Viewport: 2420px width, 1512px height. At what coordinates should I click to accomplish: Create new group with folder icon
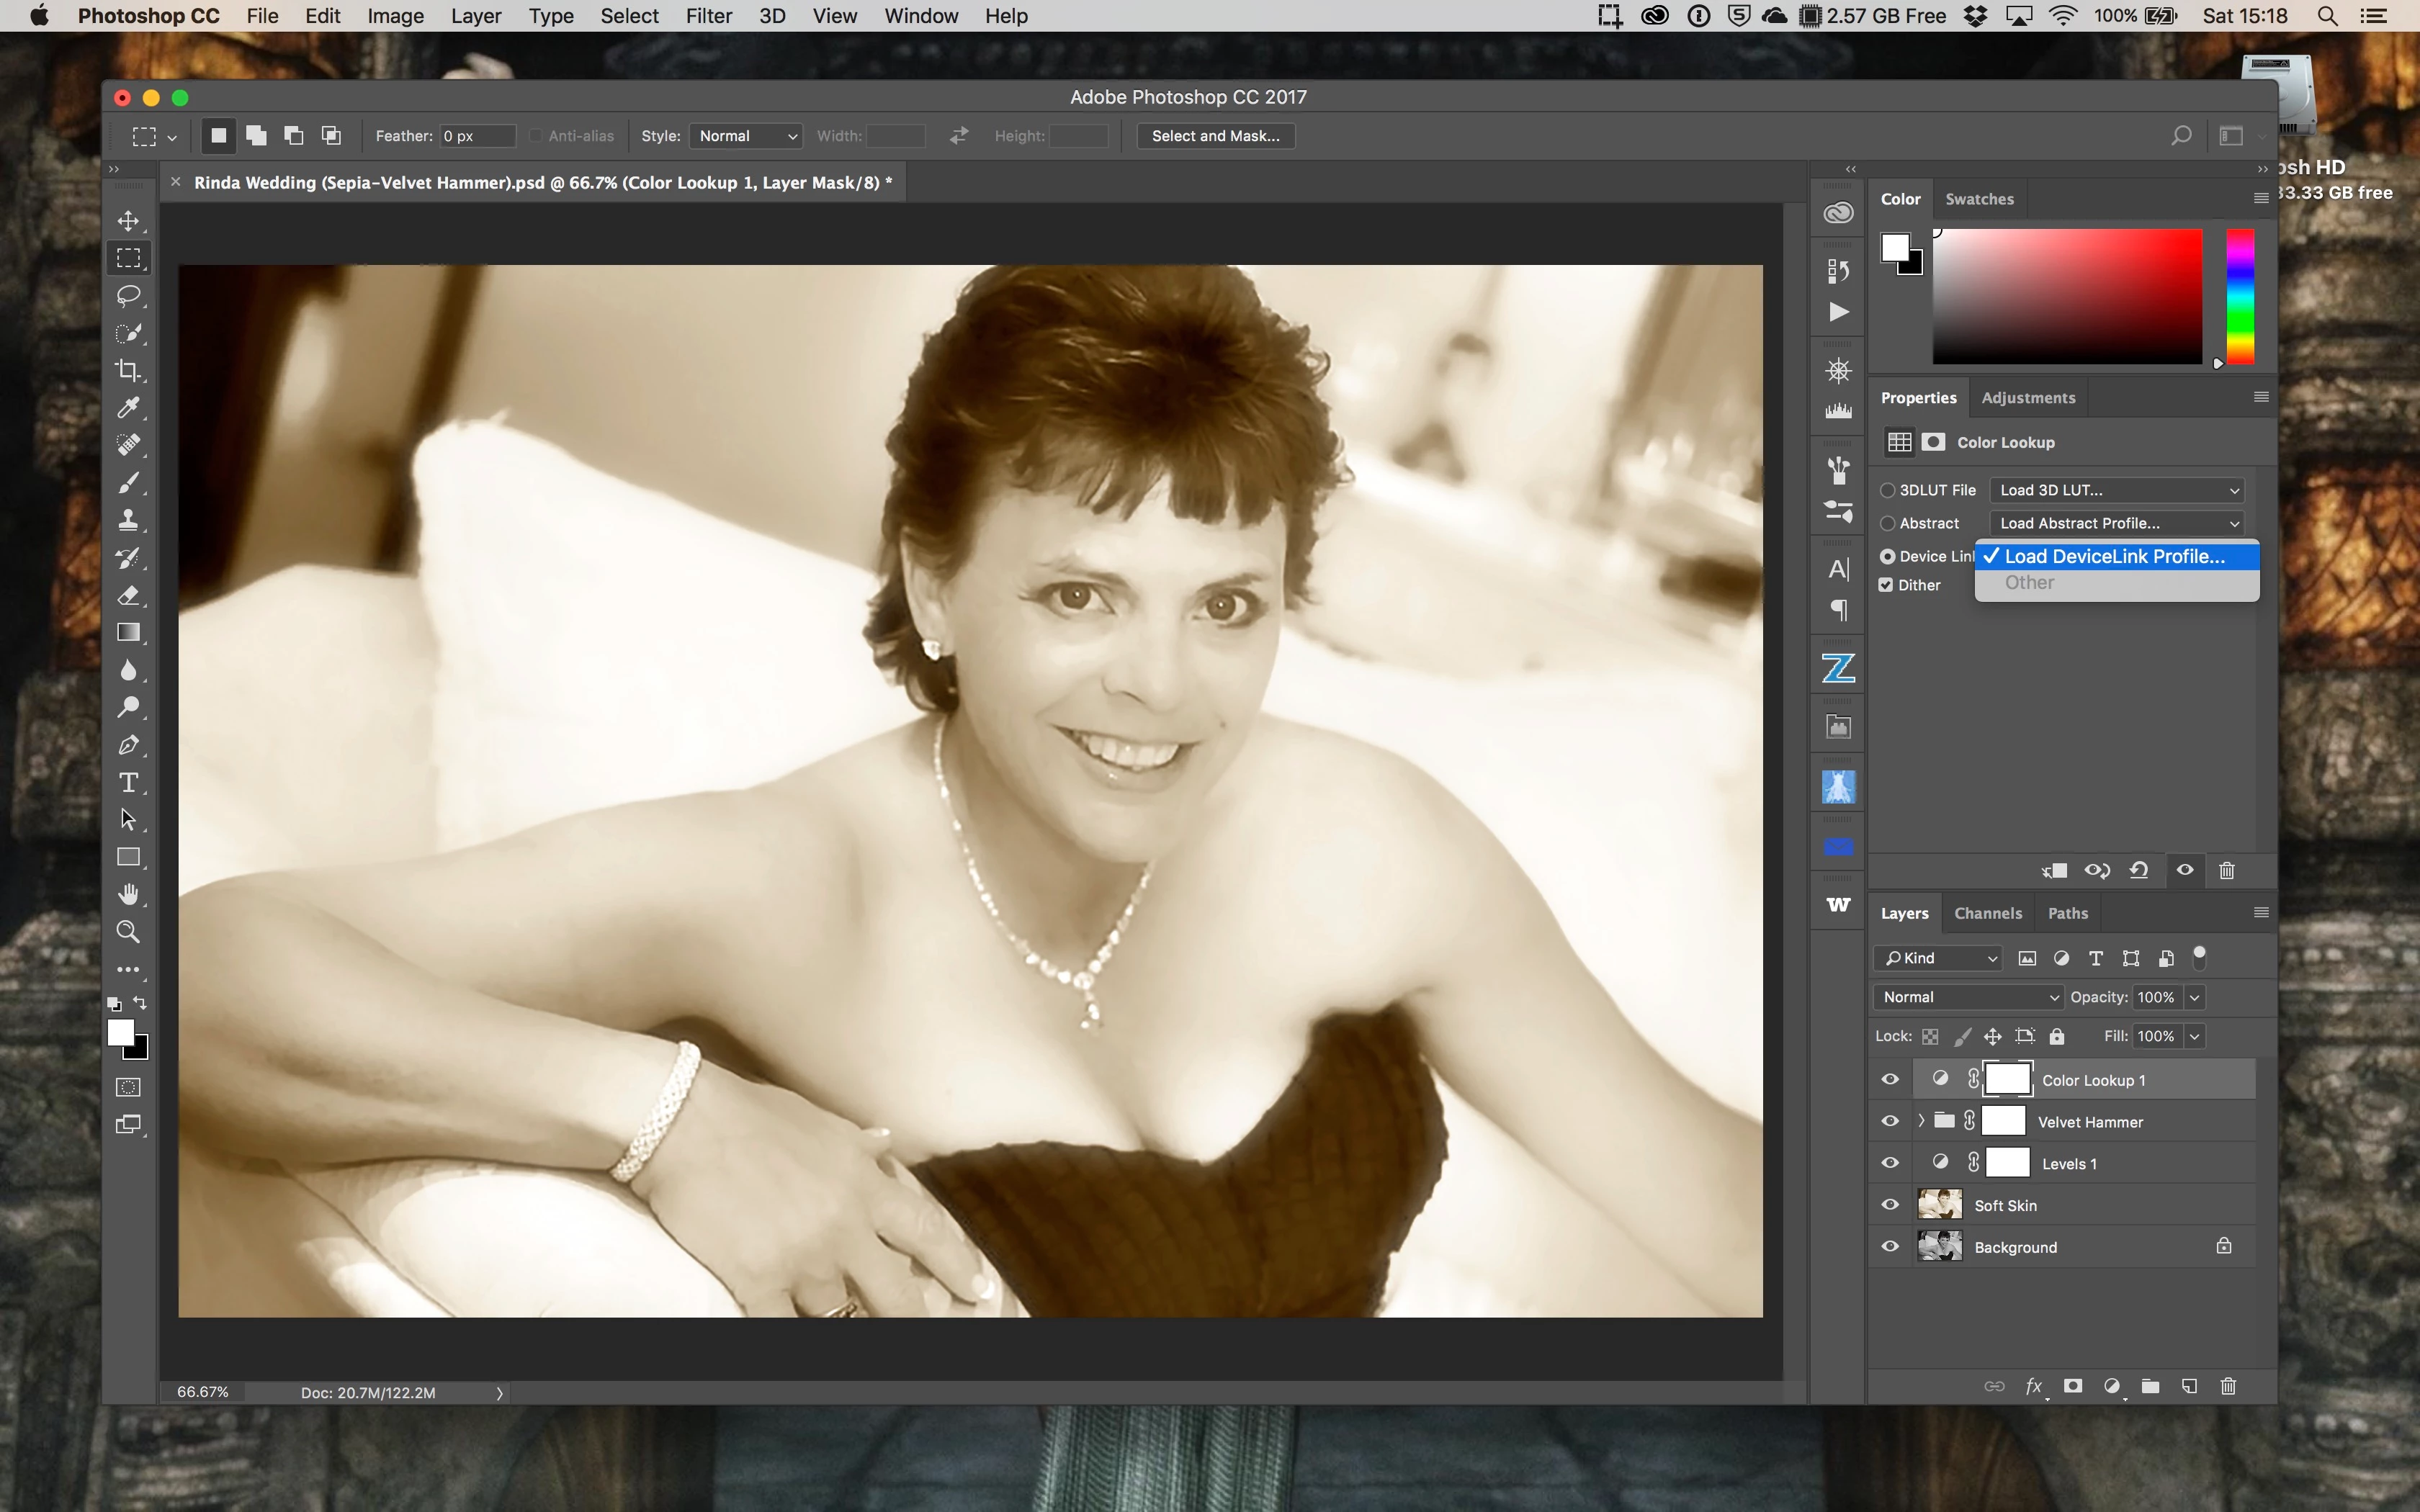click(x=2150, y=1386)
